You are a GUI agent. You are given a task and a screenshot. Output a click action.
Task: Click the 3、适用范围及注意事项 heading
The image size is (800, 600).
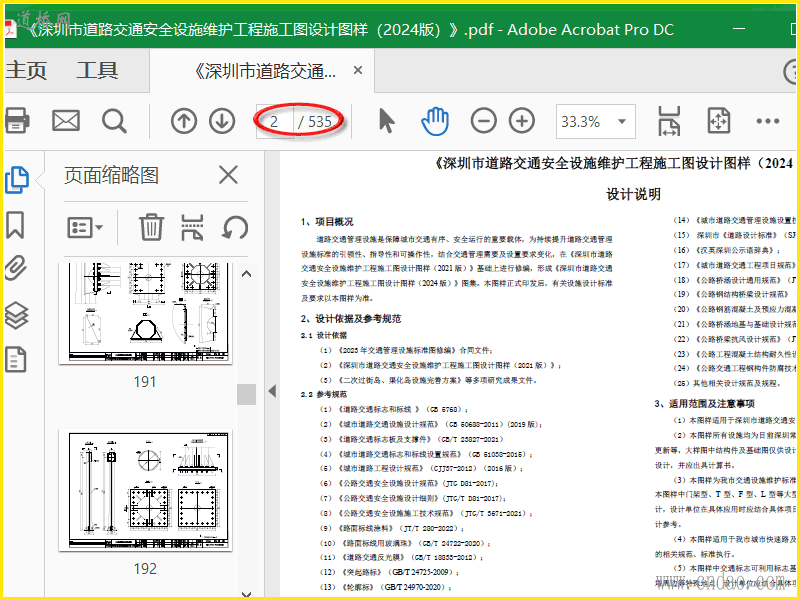[x=705, y=404]
